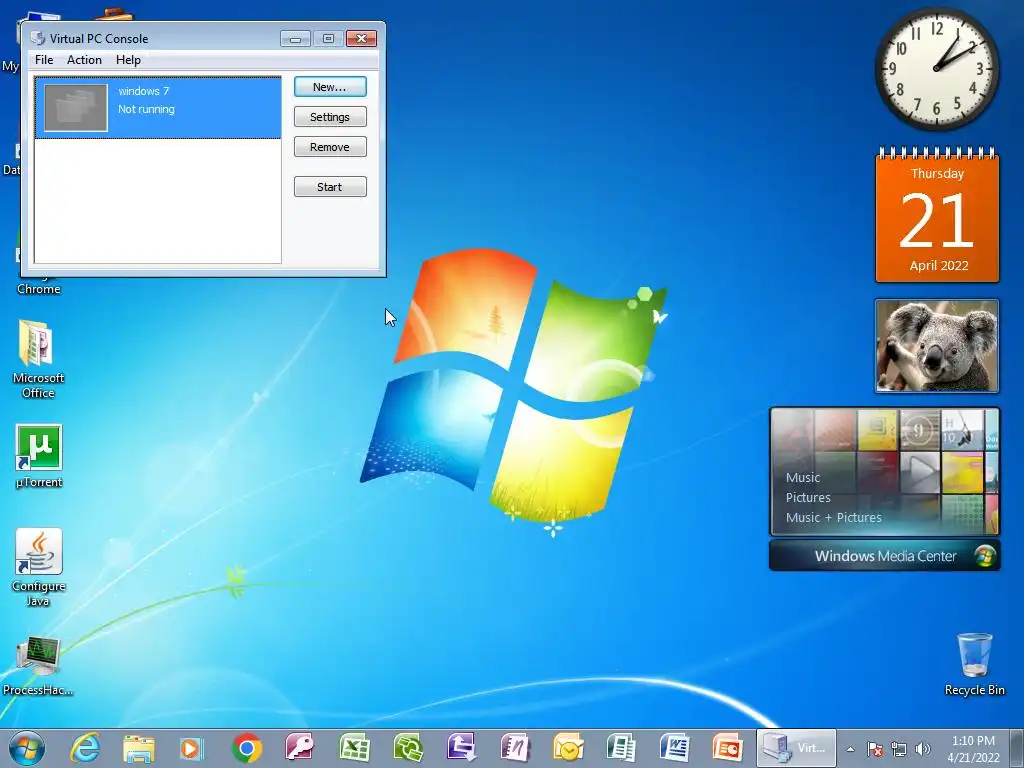Open Microsoft Word from the taskbar
The height and width of the screenshot is (768, 1024).
675,748
